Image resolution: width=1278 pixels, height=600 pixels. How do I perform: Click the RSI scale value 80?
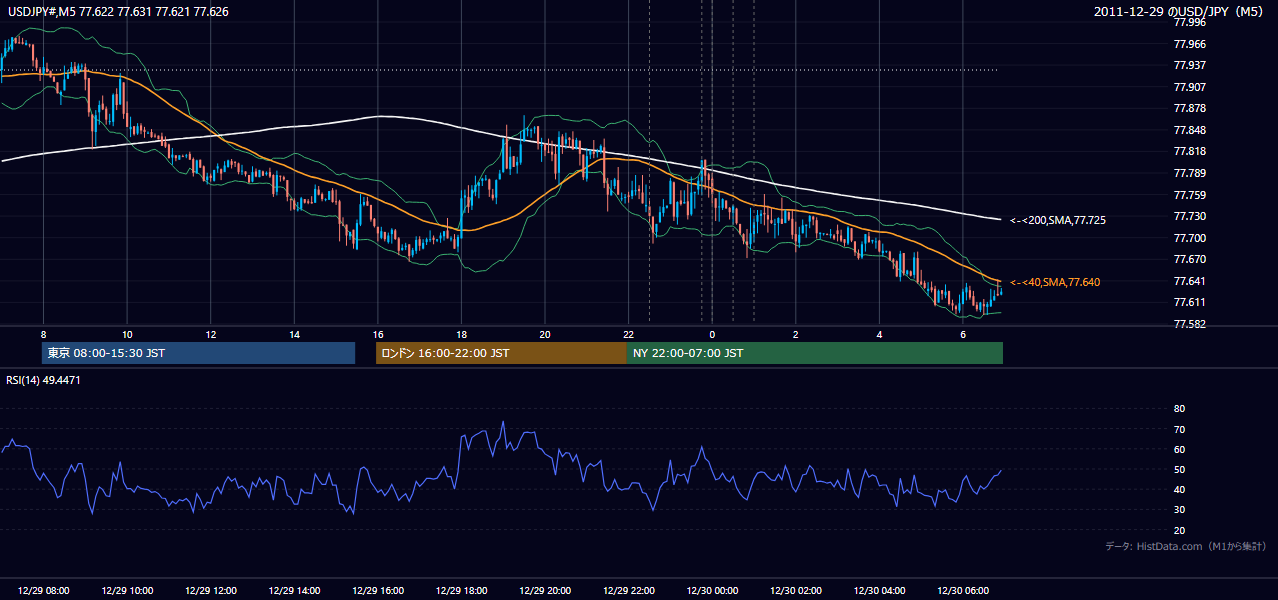coord(1179,409)
